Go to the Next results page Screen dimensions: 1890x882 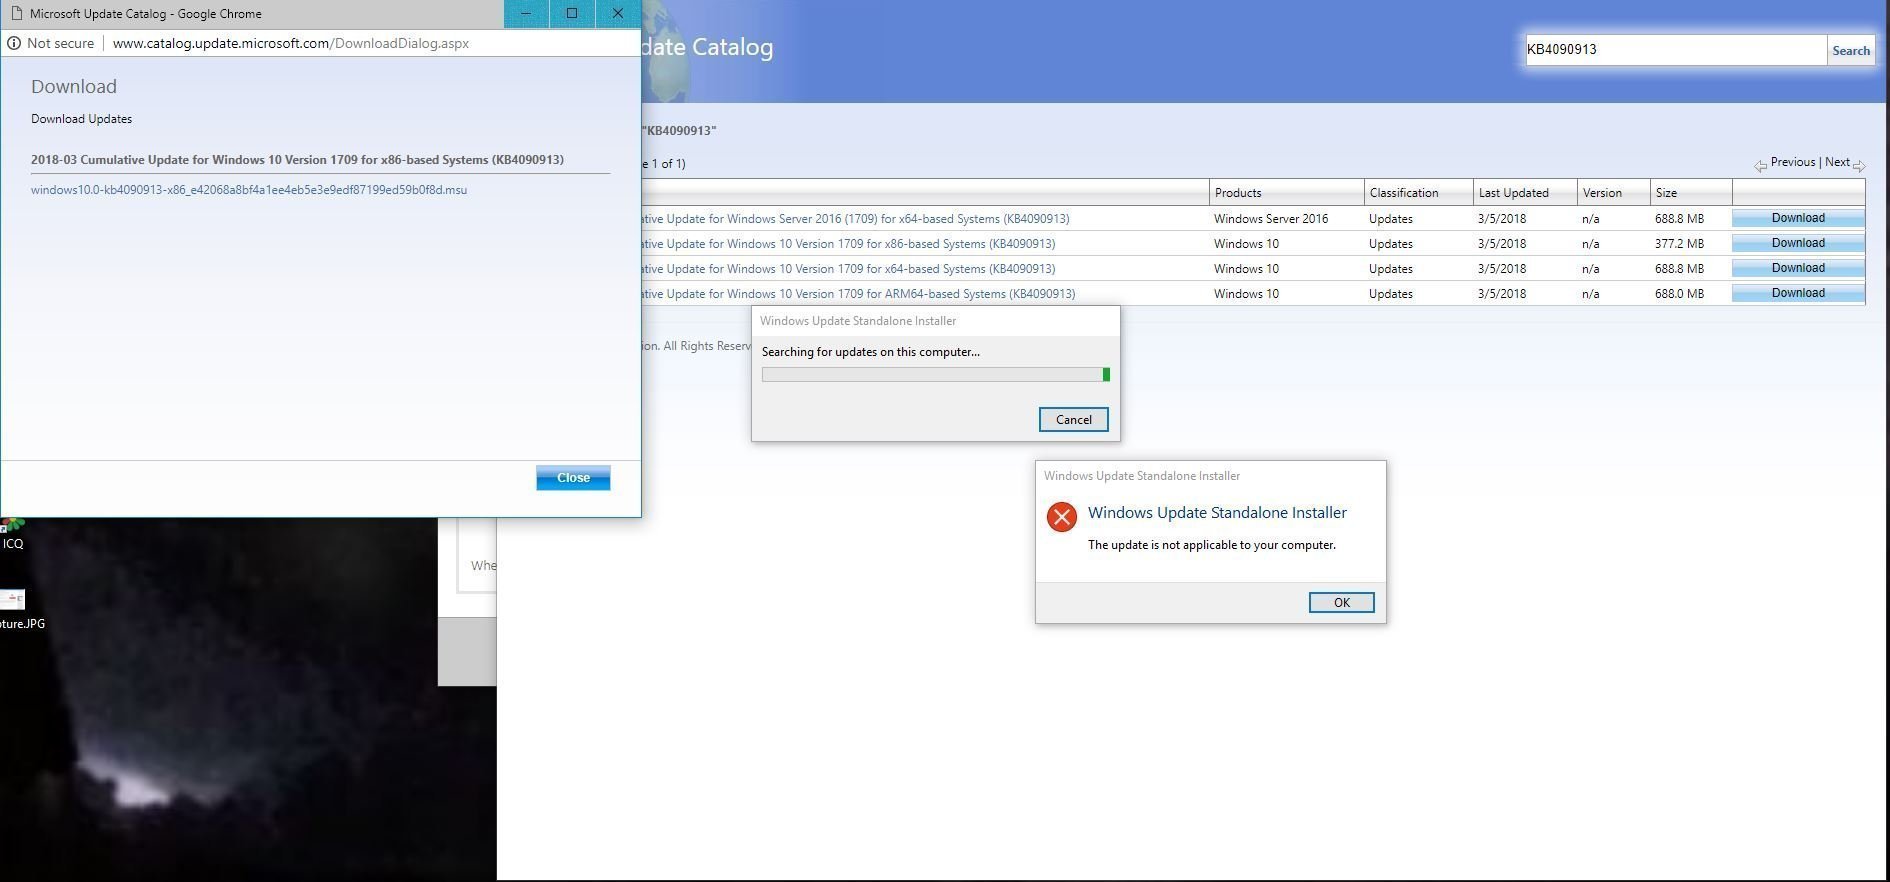(1837, 162)
